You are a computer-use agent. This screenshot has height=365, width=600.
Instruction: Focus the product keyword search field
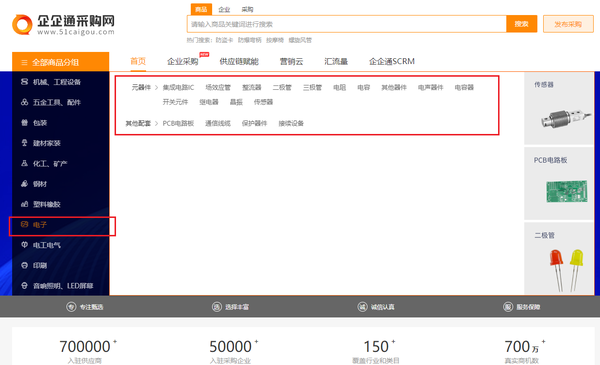pos(347,24)
